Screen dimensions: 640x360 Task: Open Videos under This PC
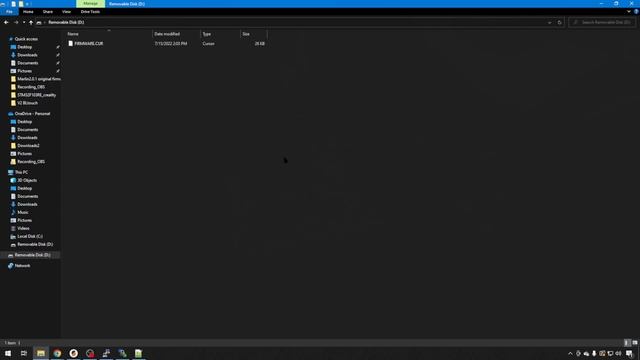pos(23,228)
